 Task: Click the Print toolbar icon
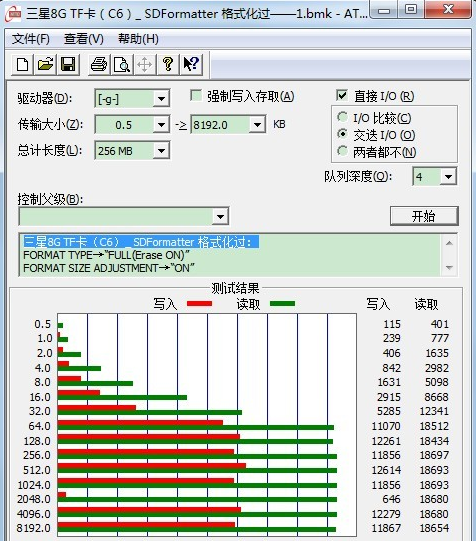99,64
